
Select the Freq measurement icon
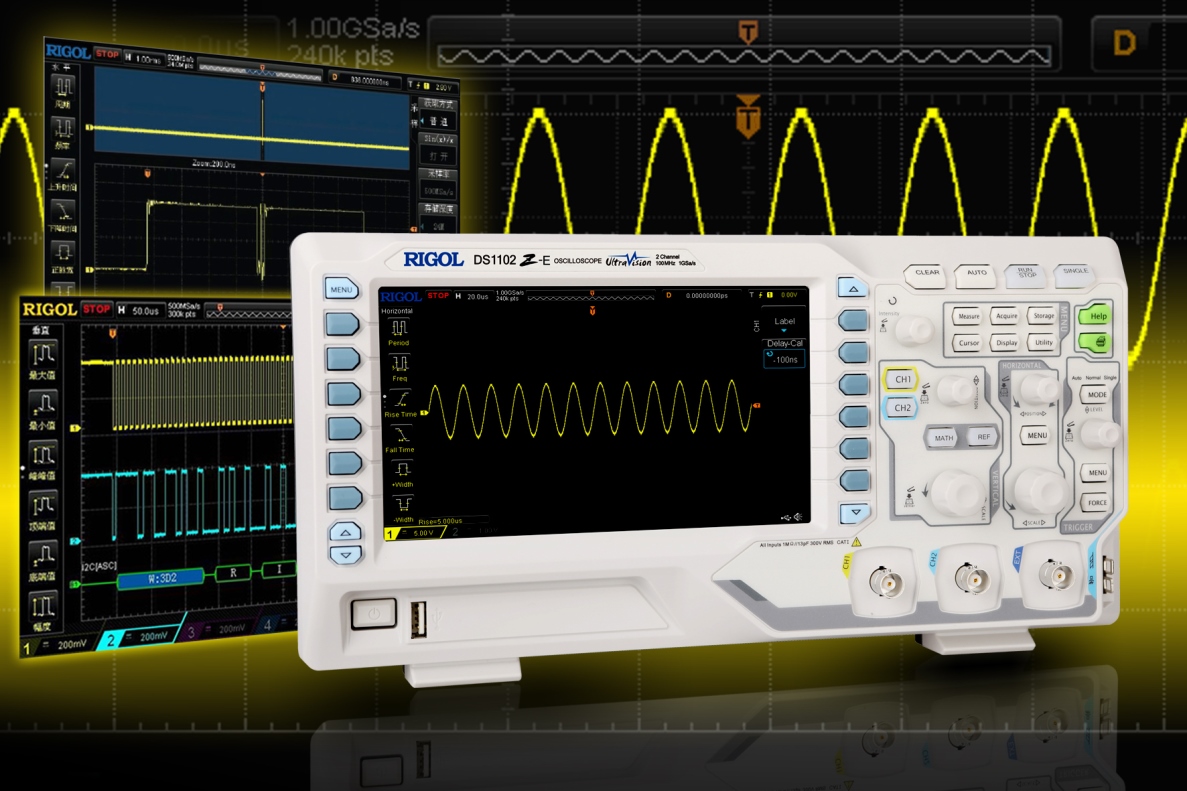tap(399, 363)
